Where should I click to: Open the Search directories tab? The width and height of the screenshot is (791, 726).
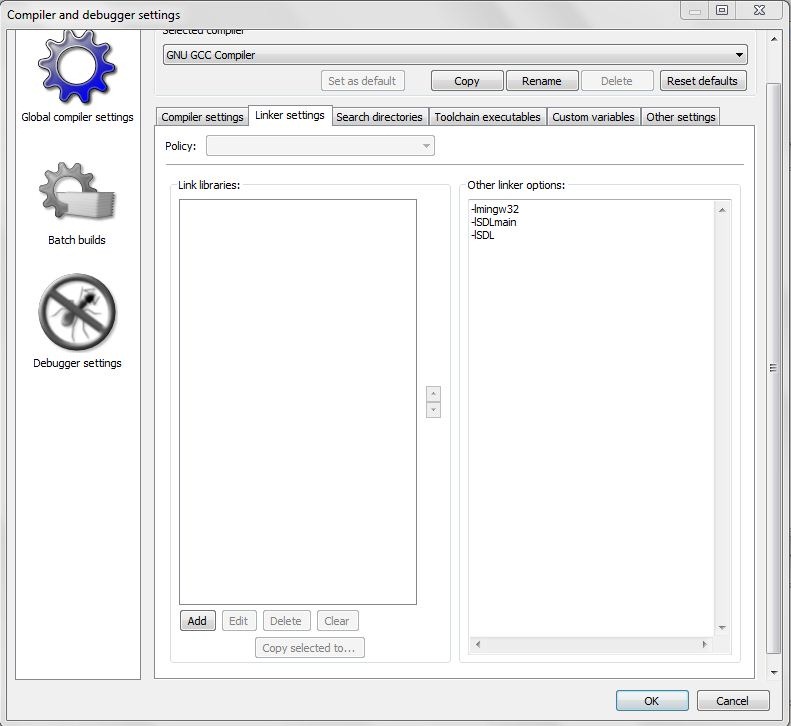pos(379,117)
